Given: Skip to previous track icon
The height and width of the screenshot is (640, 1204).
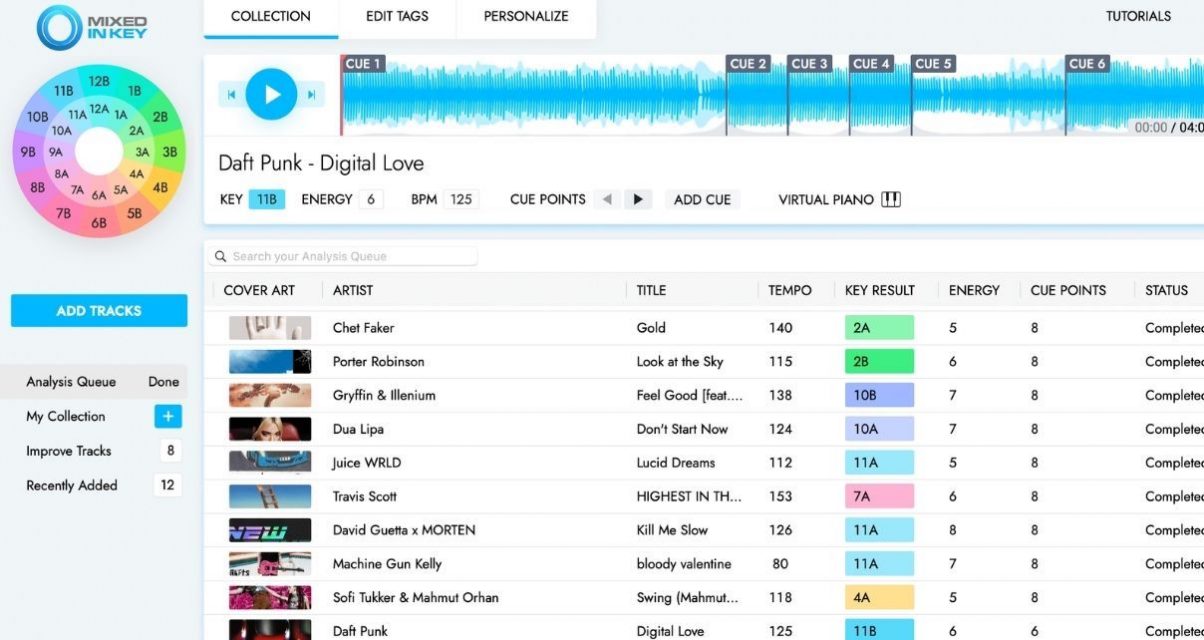Looking at the screenshot, I should pyautogui.click(x=231, y=95).
